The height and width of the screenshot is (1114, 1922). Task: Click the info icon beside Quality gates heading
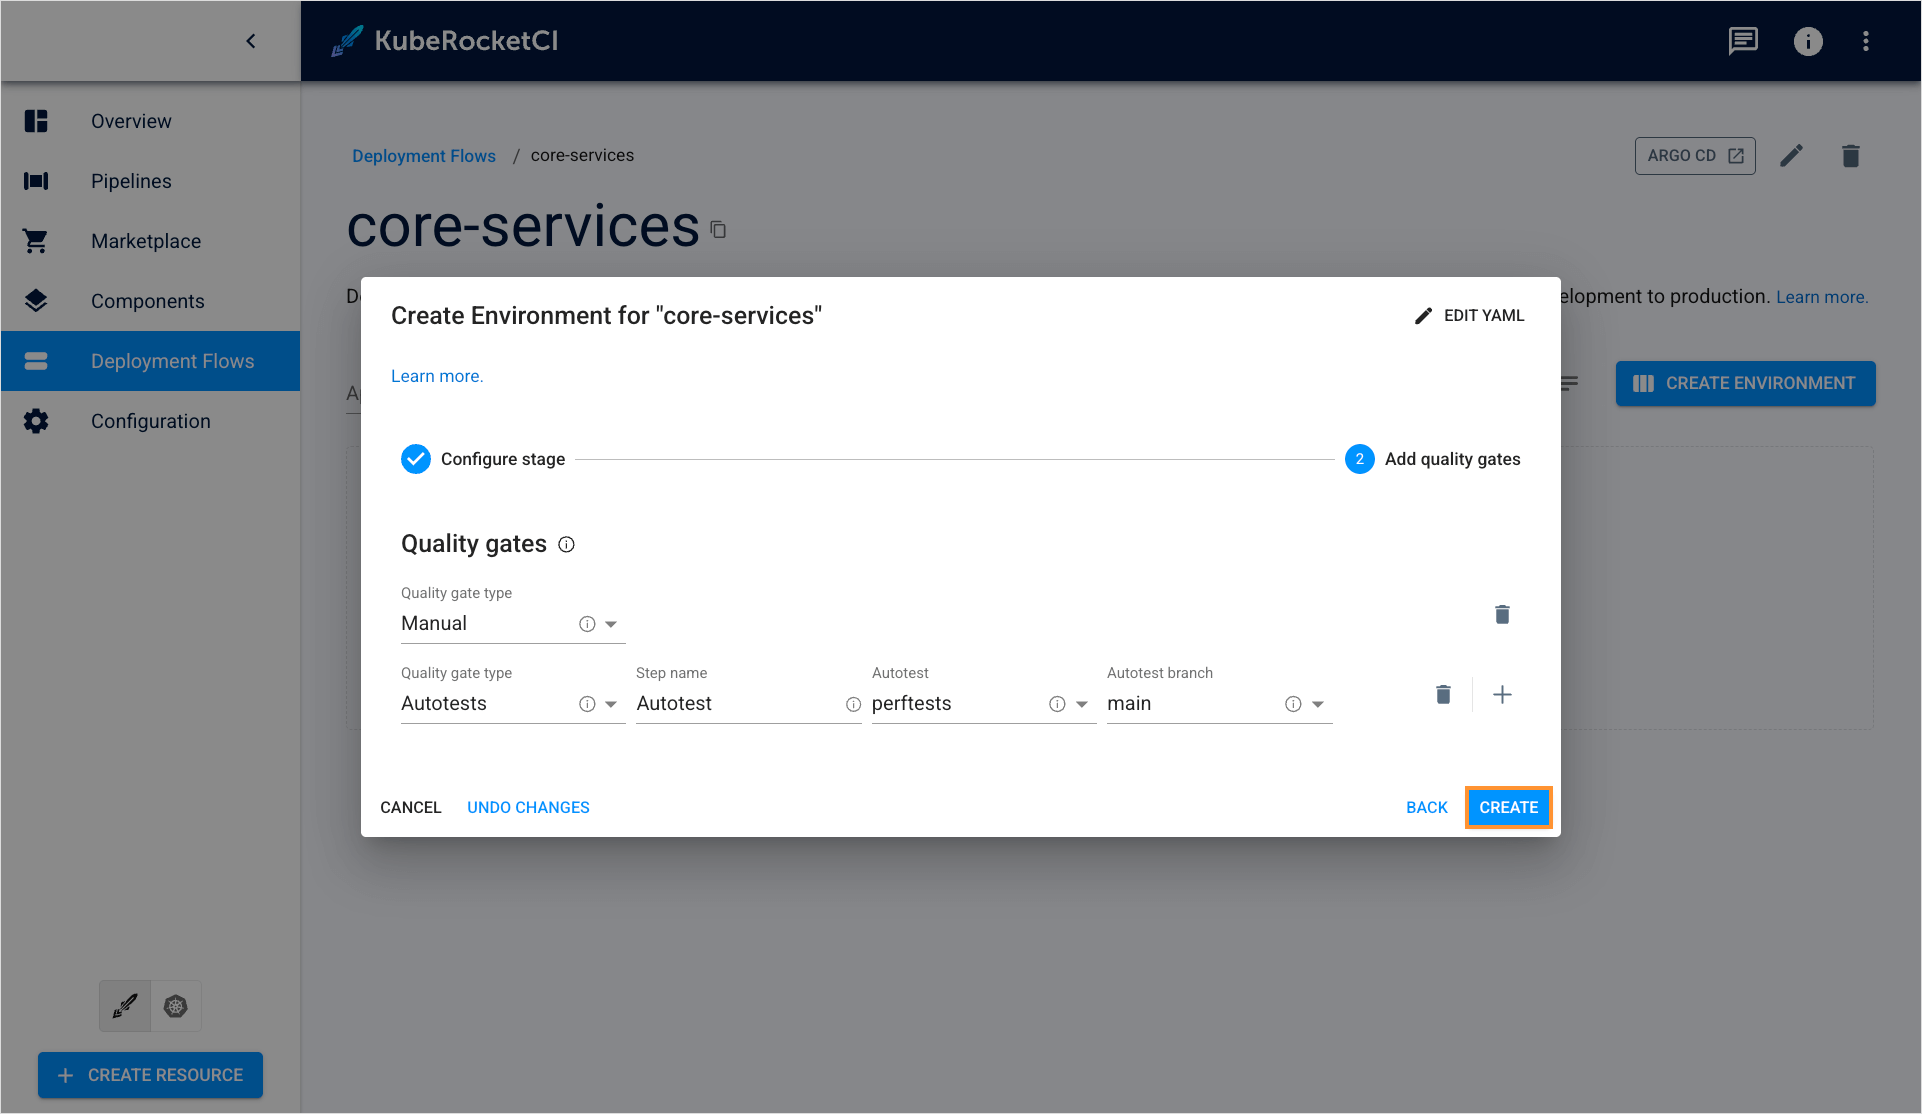[566, 544]
